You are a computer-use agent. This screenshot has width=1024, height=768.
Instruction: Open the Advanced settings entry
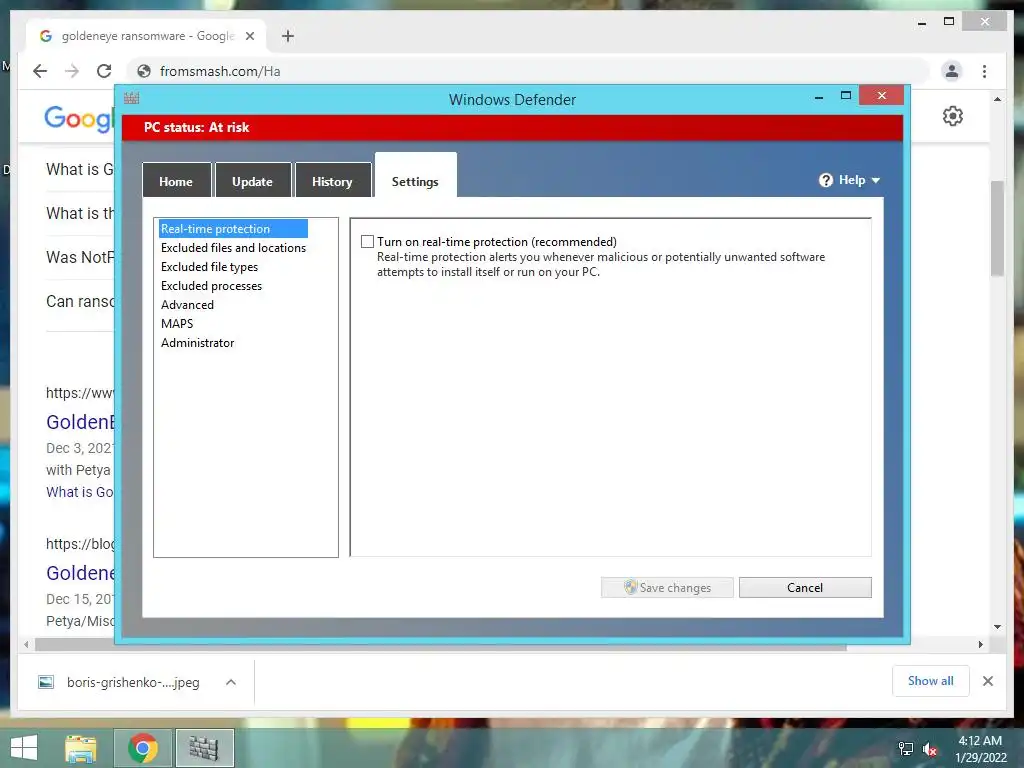[x=187, y=304]
